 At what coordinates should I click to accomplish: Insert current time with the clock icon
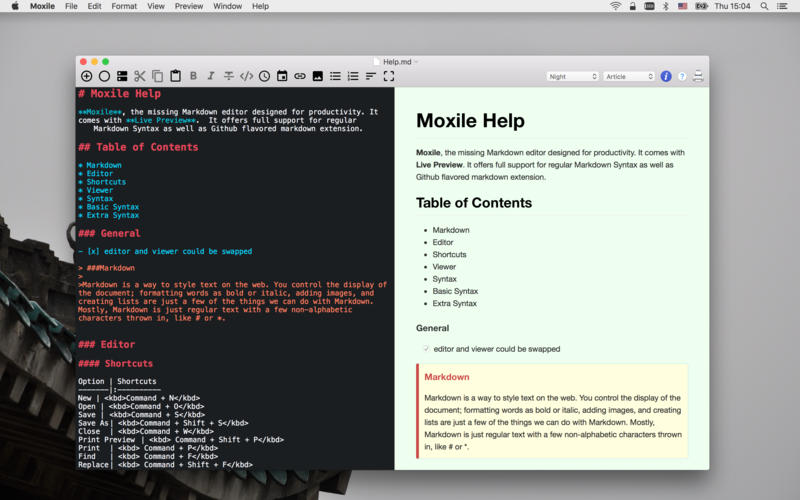(264, 76)
